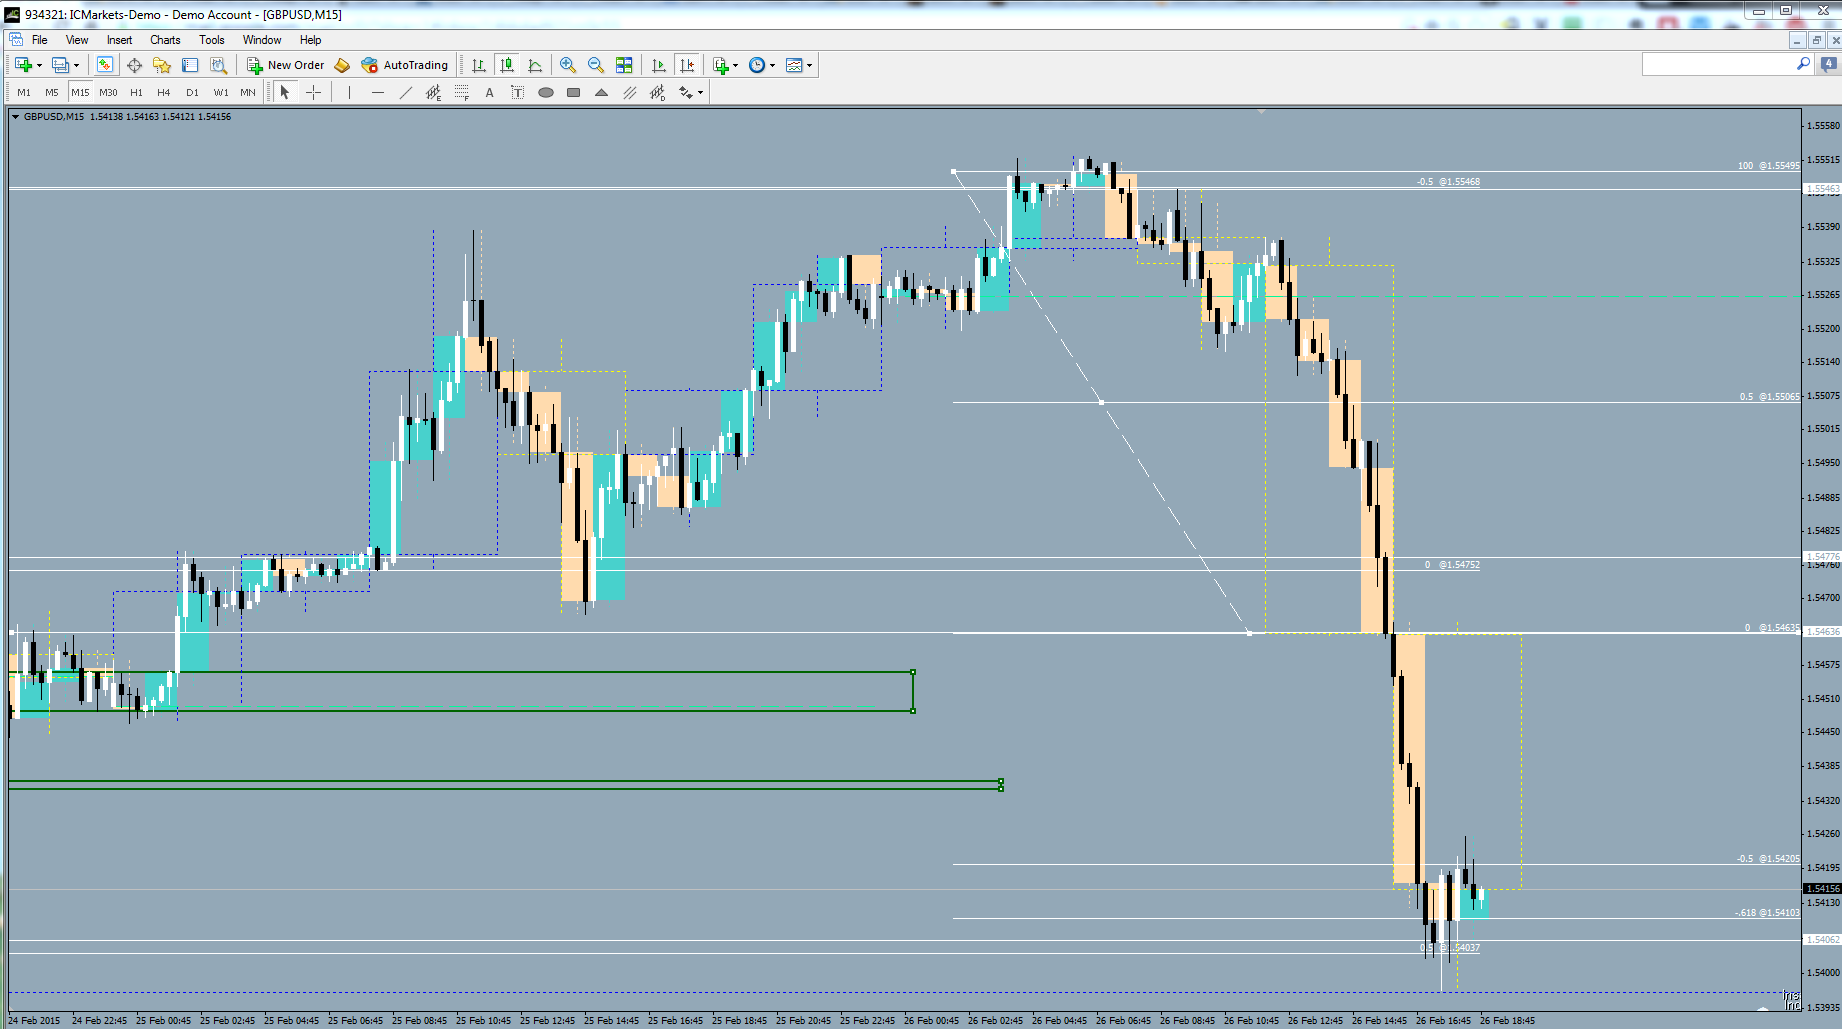Open Periods clock icon
Screen dimensions: 1842x1029
757,65
